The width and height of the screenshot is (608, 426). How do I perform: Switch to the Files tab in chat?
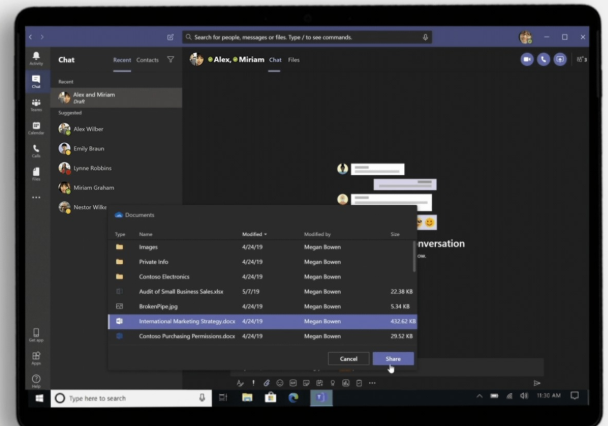tap(294, 60)
